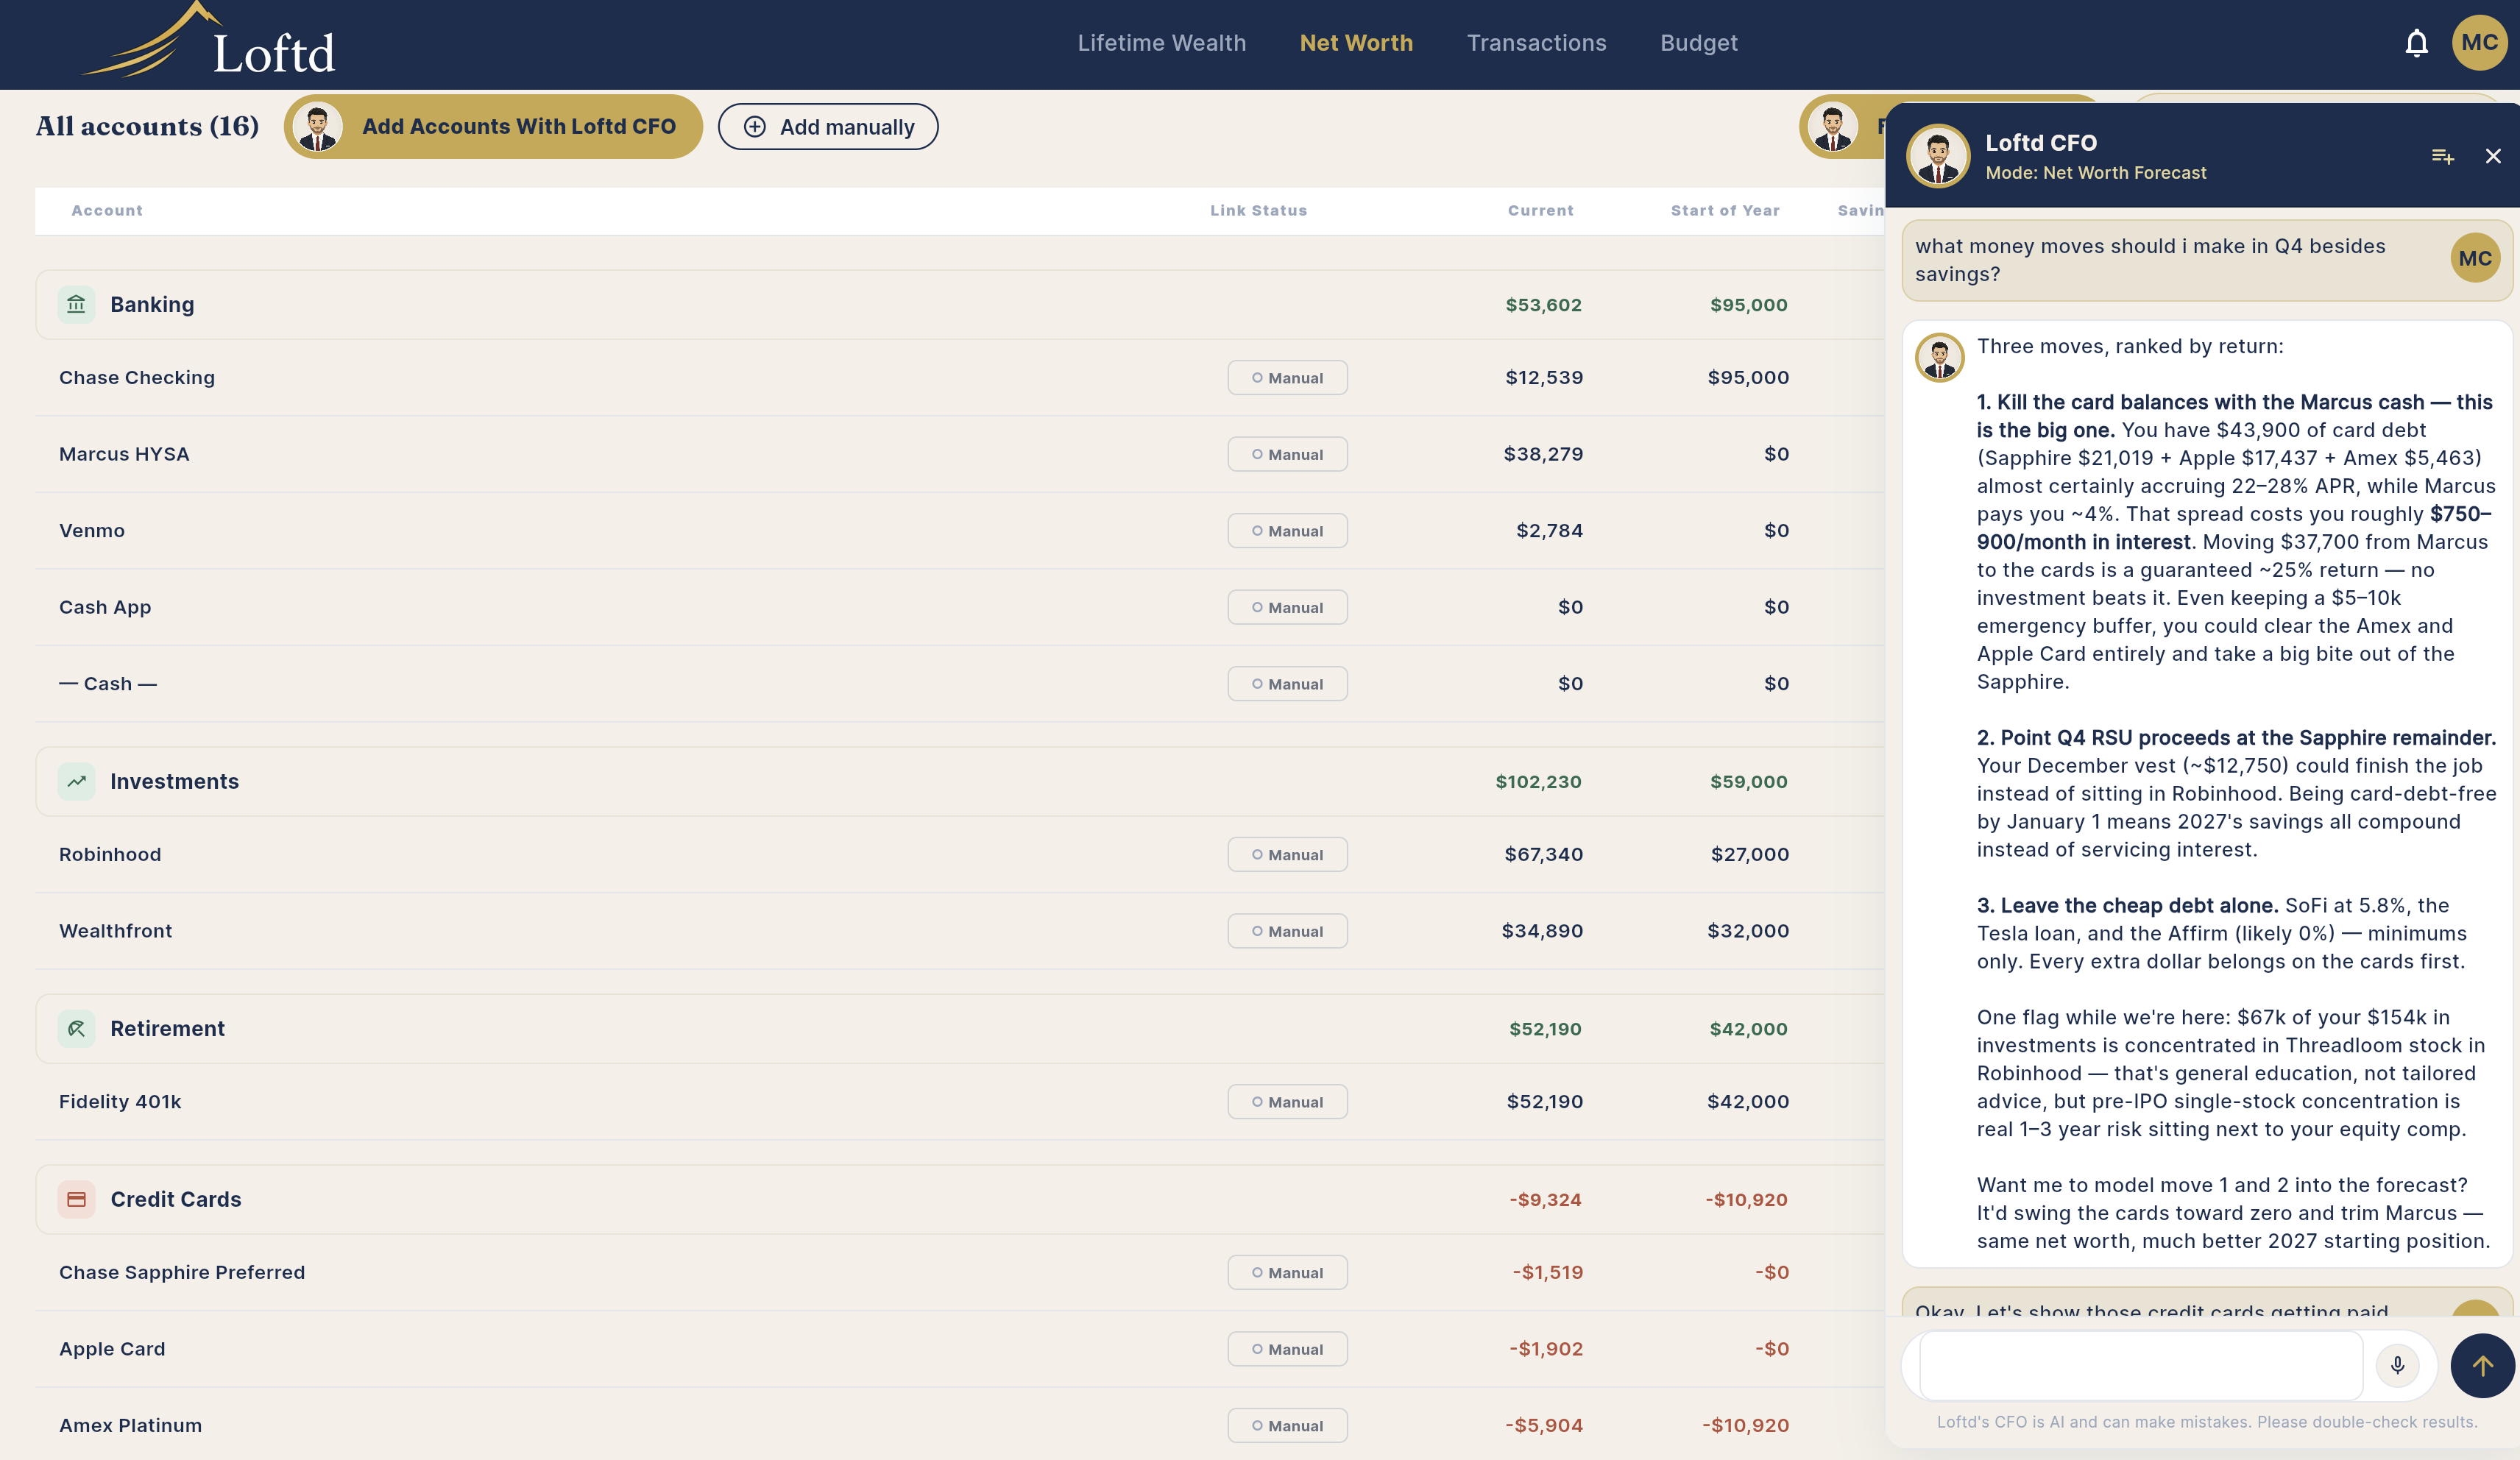This screenshot has width=2520, height=1460.
Task: Close the Loftd CFO chat panel
Action: click(2492, 156)
